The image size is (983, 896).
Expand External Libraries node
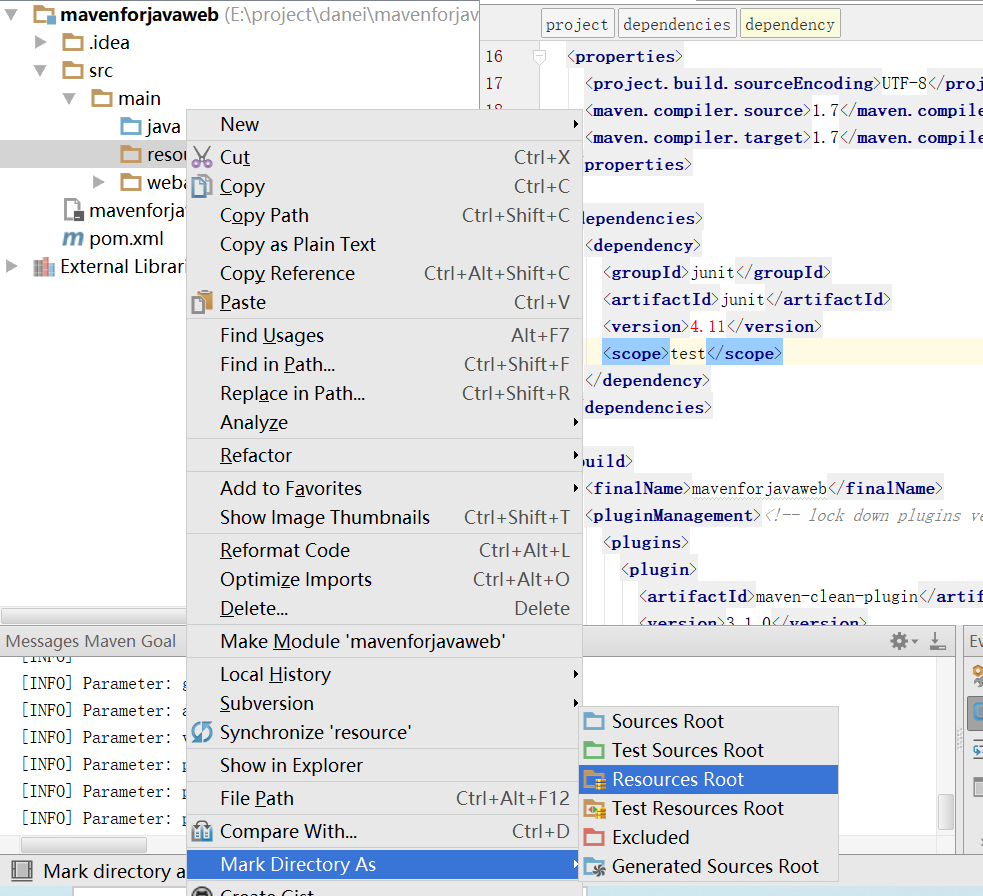tap(11, 266)
